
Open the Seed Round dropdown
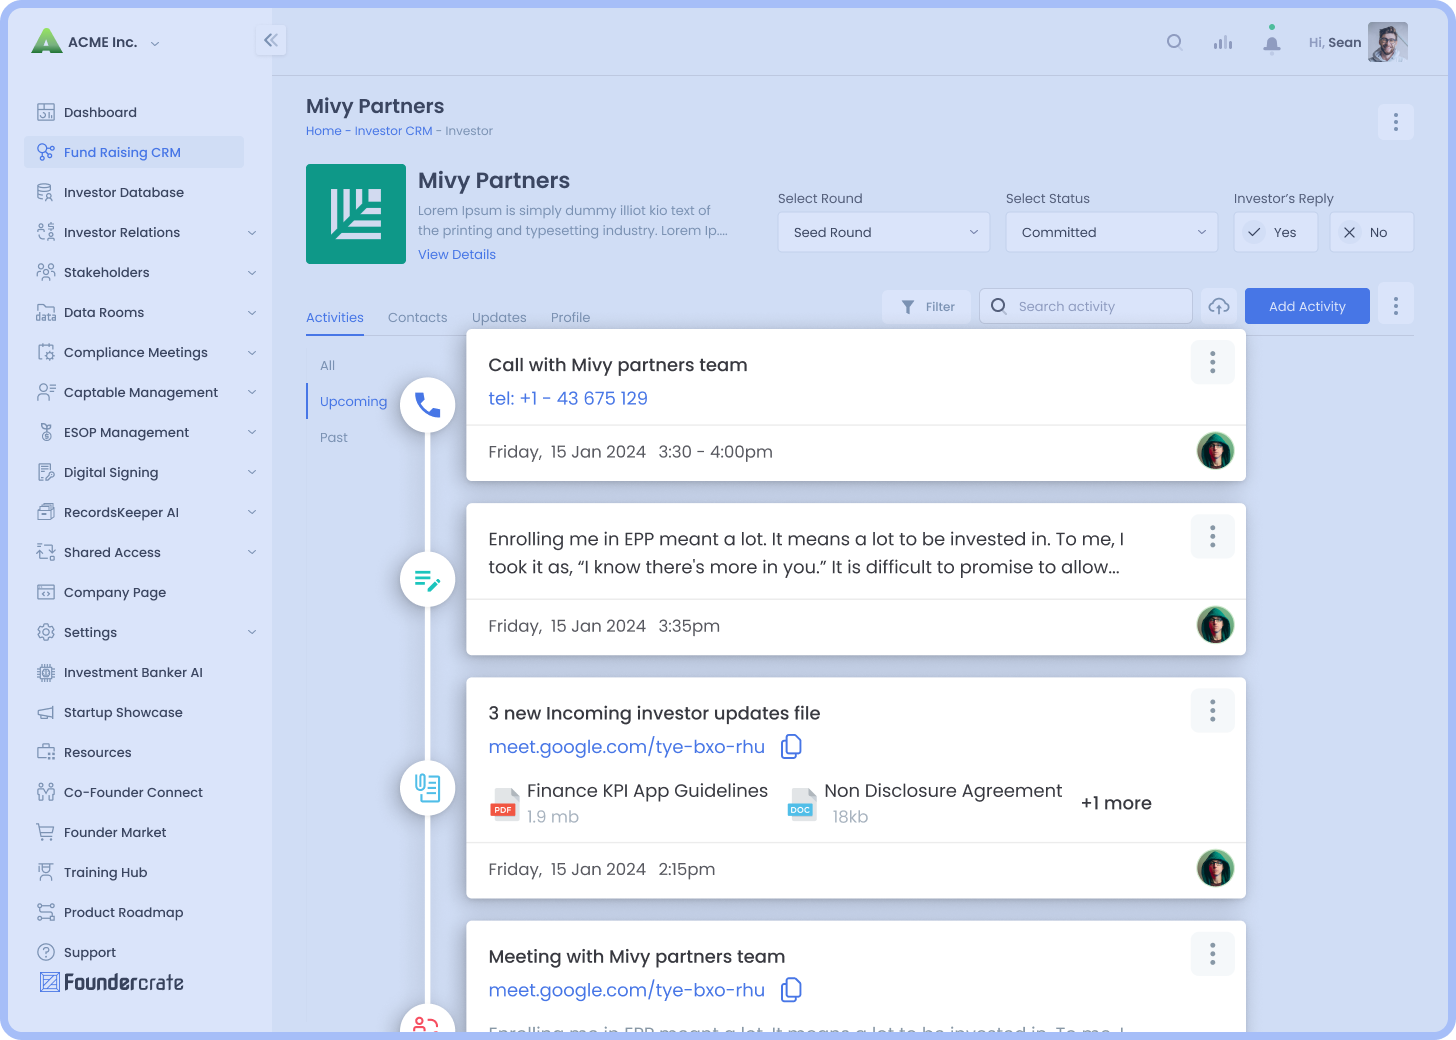(x=884, y=232)
